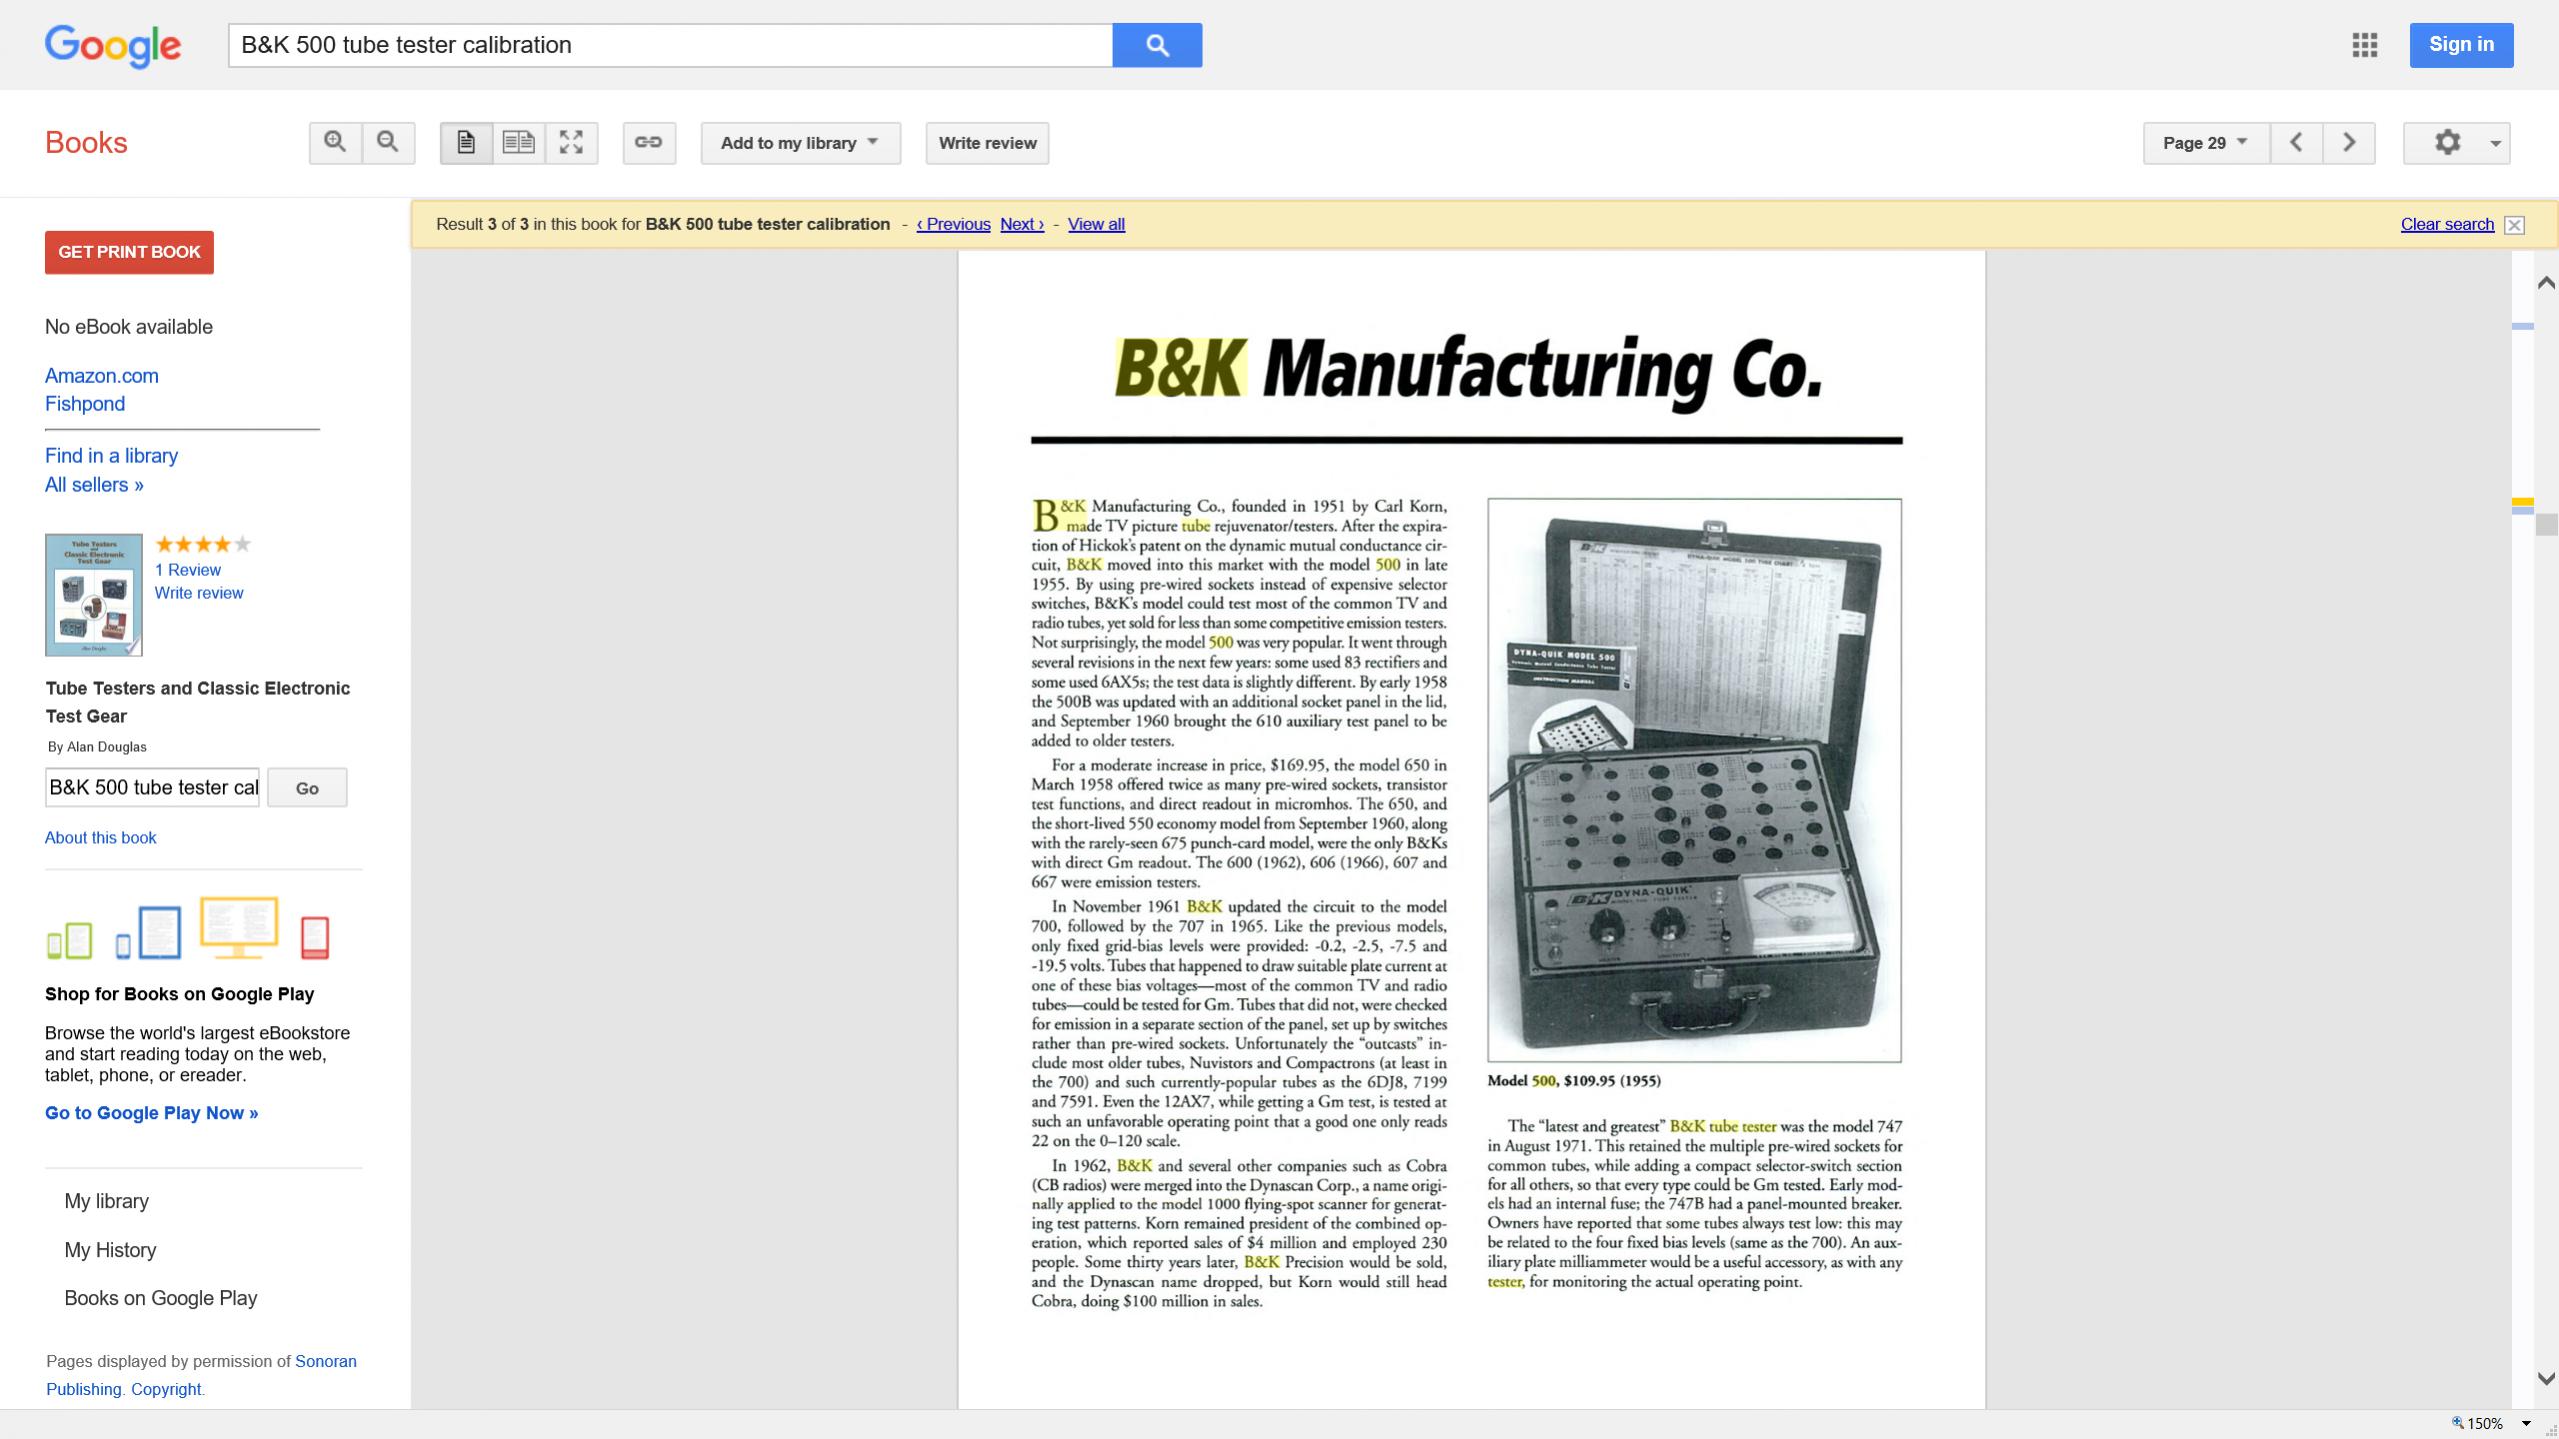2559x1439 pixels.
Task: Click the in-book search field
Action: tap(152, 788)
